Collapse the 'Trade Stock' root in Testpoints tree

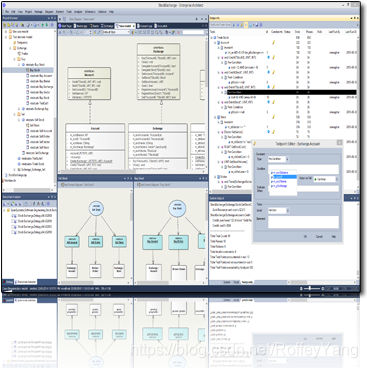(212, 37)
